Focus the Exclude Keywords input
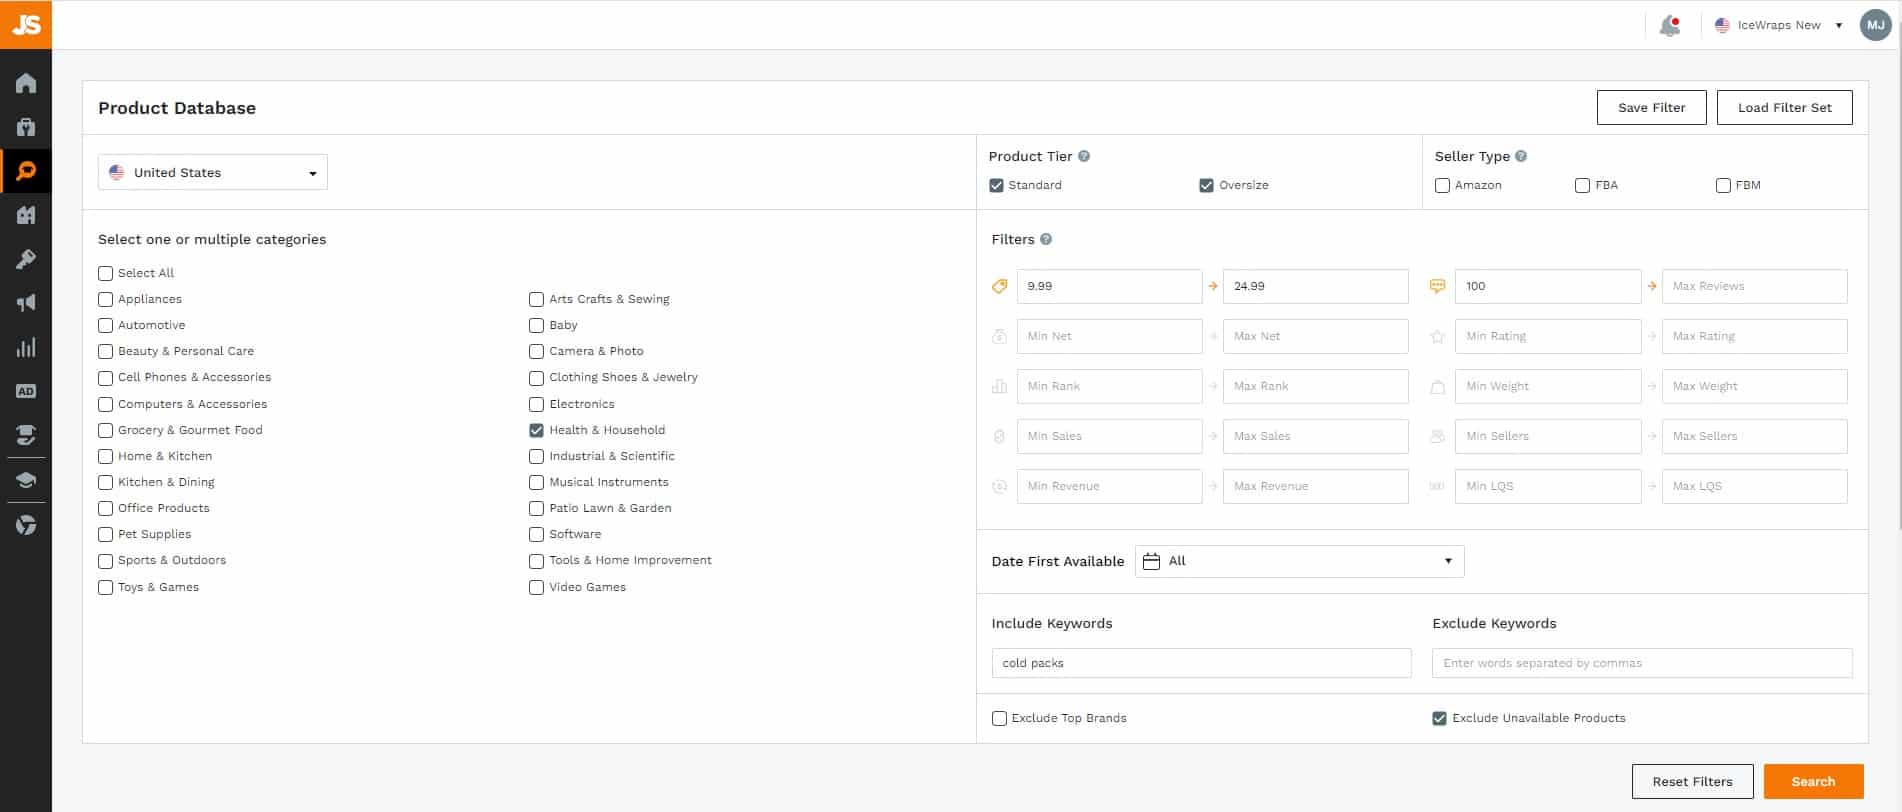Viewport: 1902px width, 812px height. point(1642,663)
